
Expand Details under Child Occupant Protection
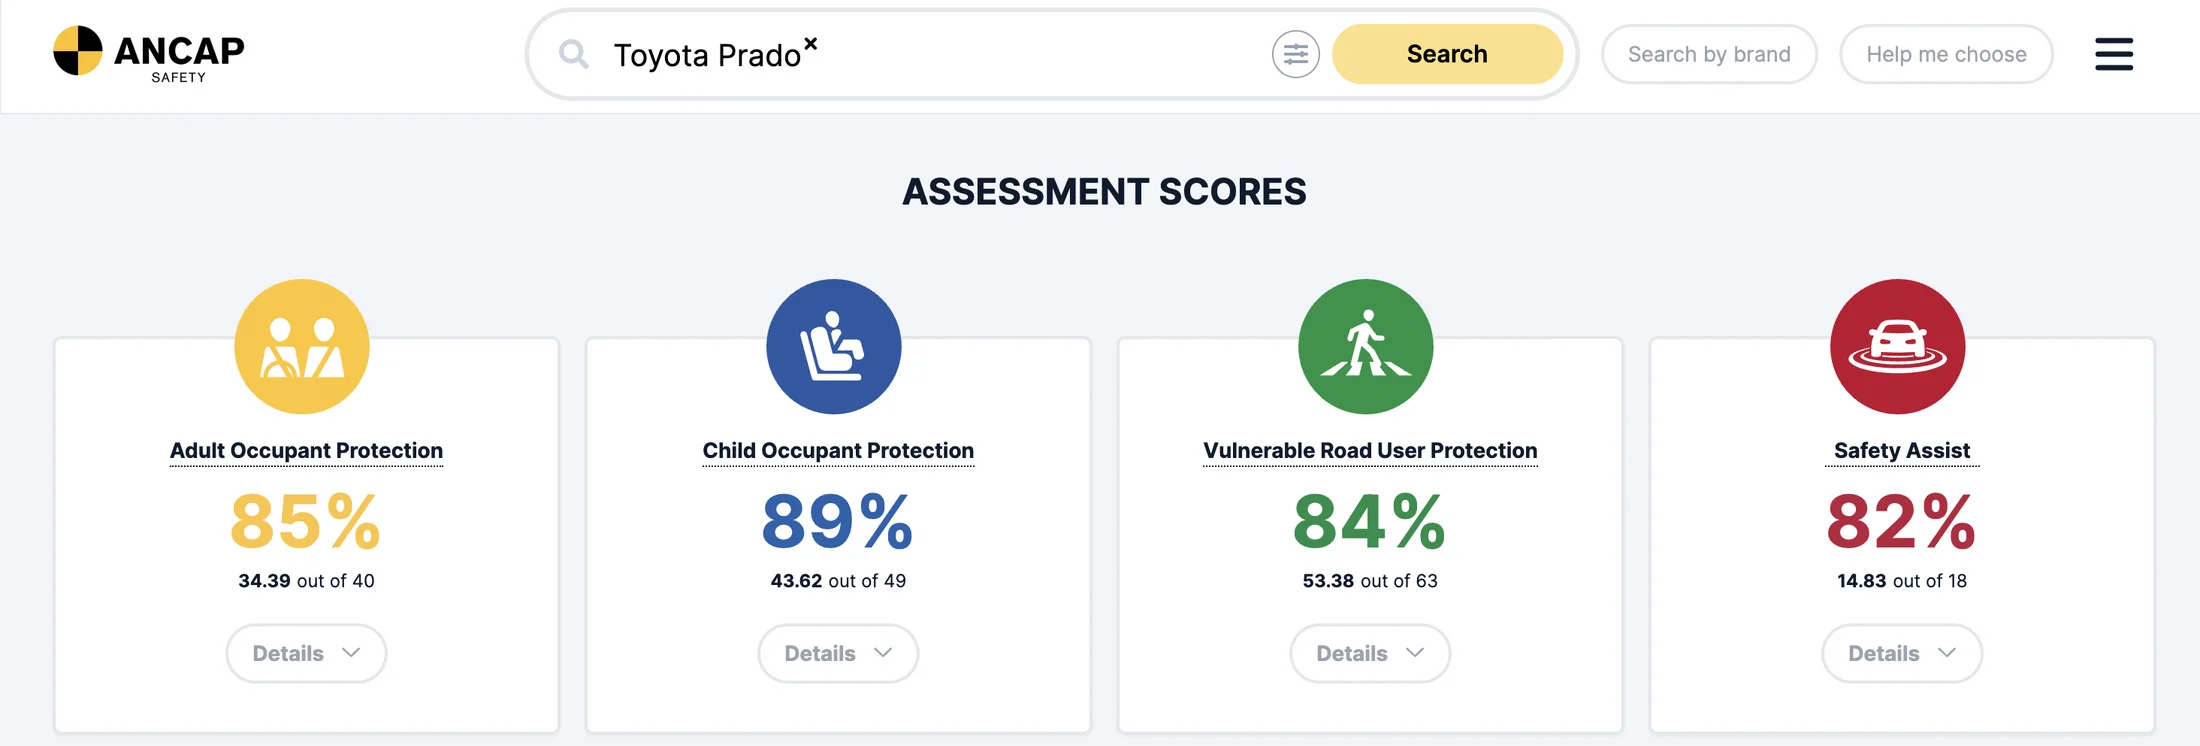tap(838, 653)
